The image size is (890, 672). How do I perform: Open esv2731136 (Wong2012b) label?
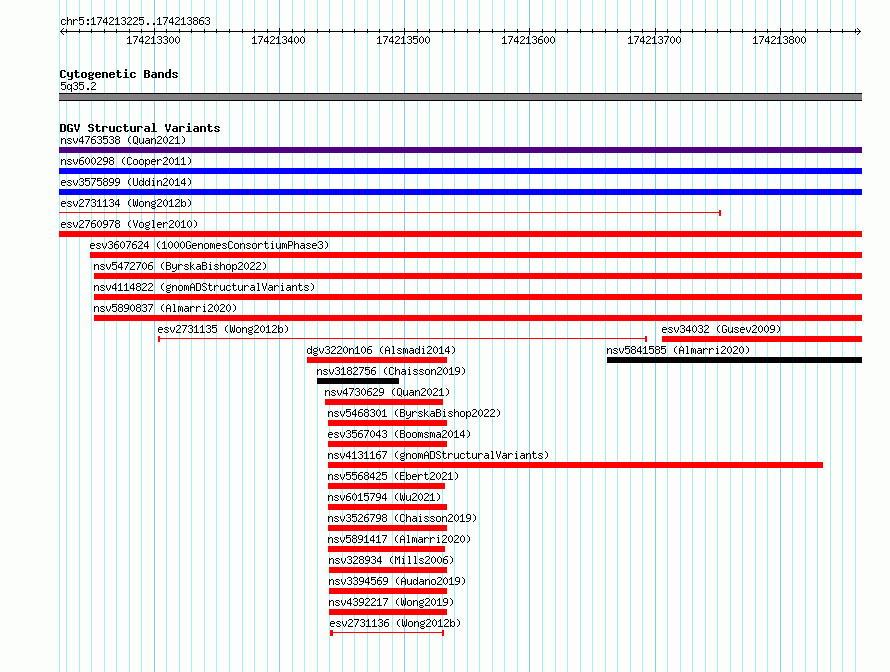coord(395,623)
